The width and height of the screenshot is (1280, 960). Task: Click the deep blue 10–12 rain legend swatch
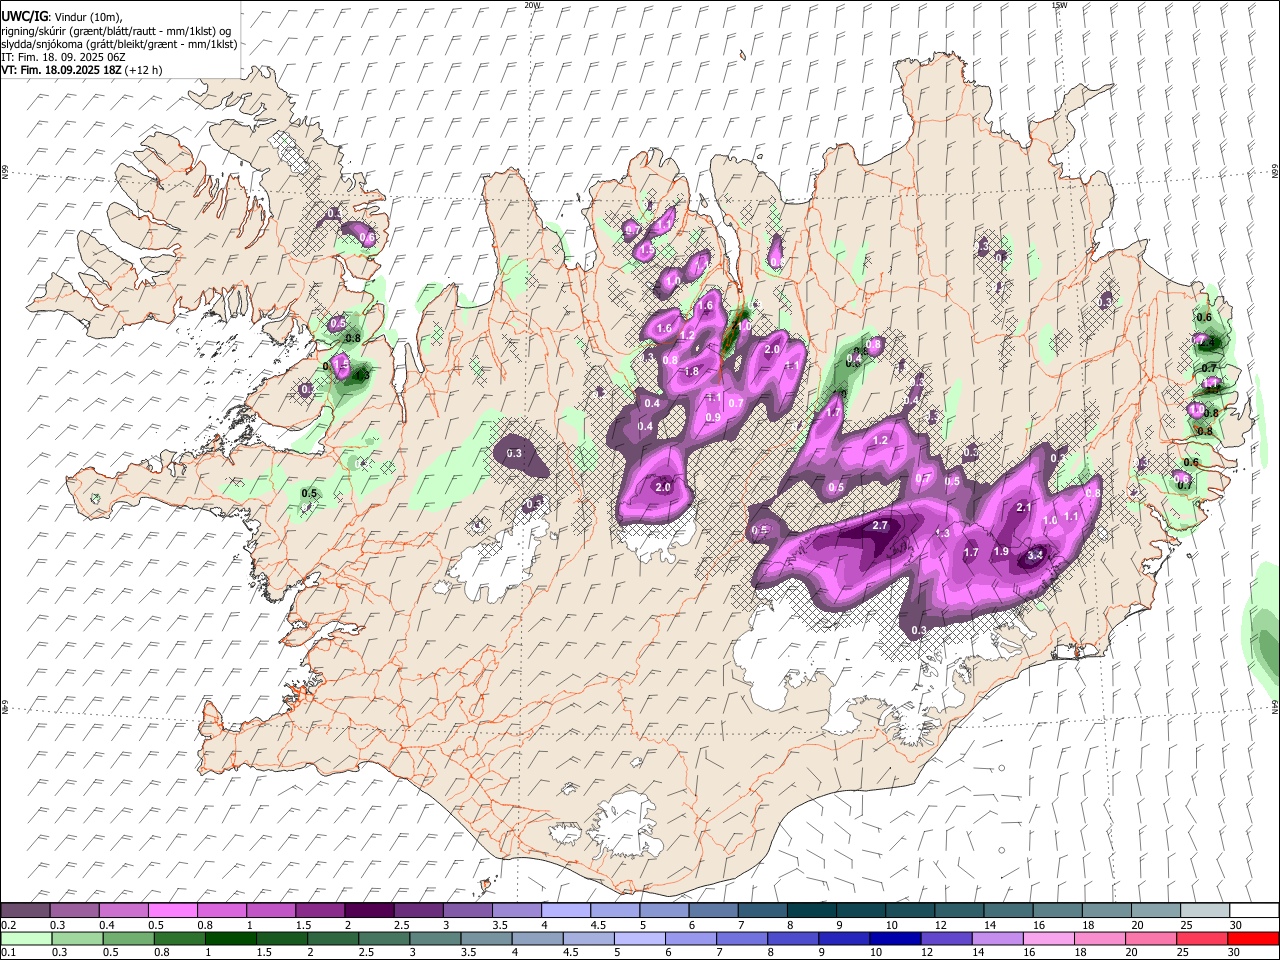click(x=895, y=939)
